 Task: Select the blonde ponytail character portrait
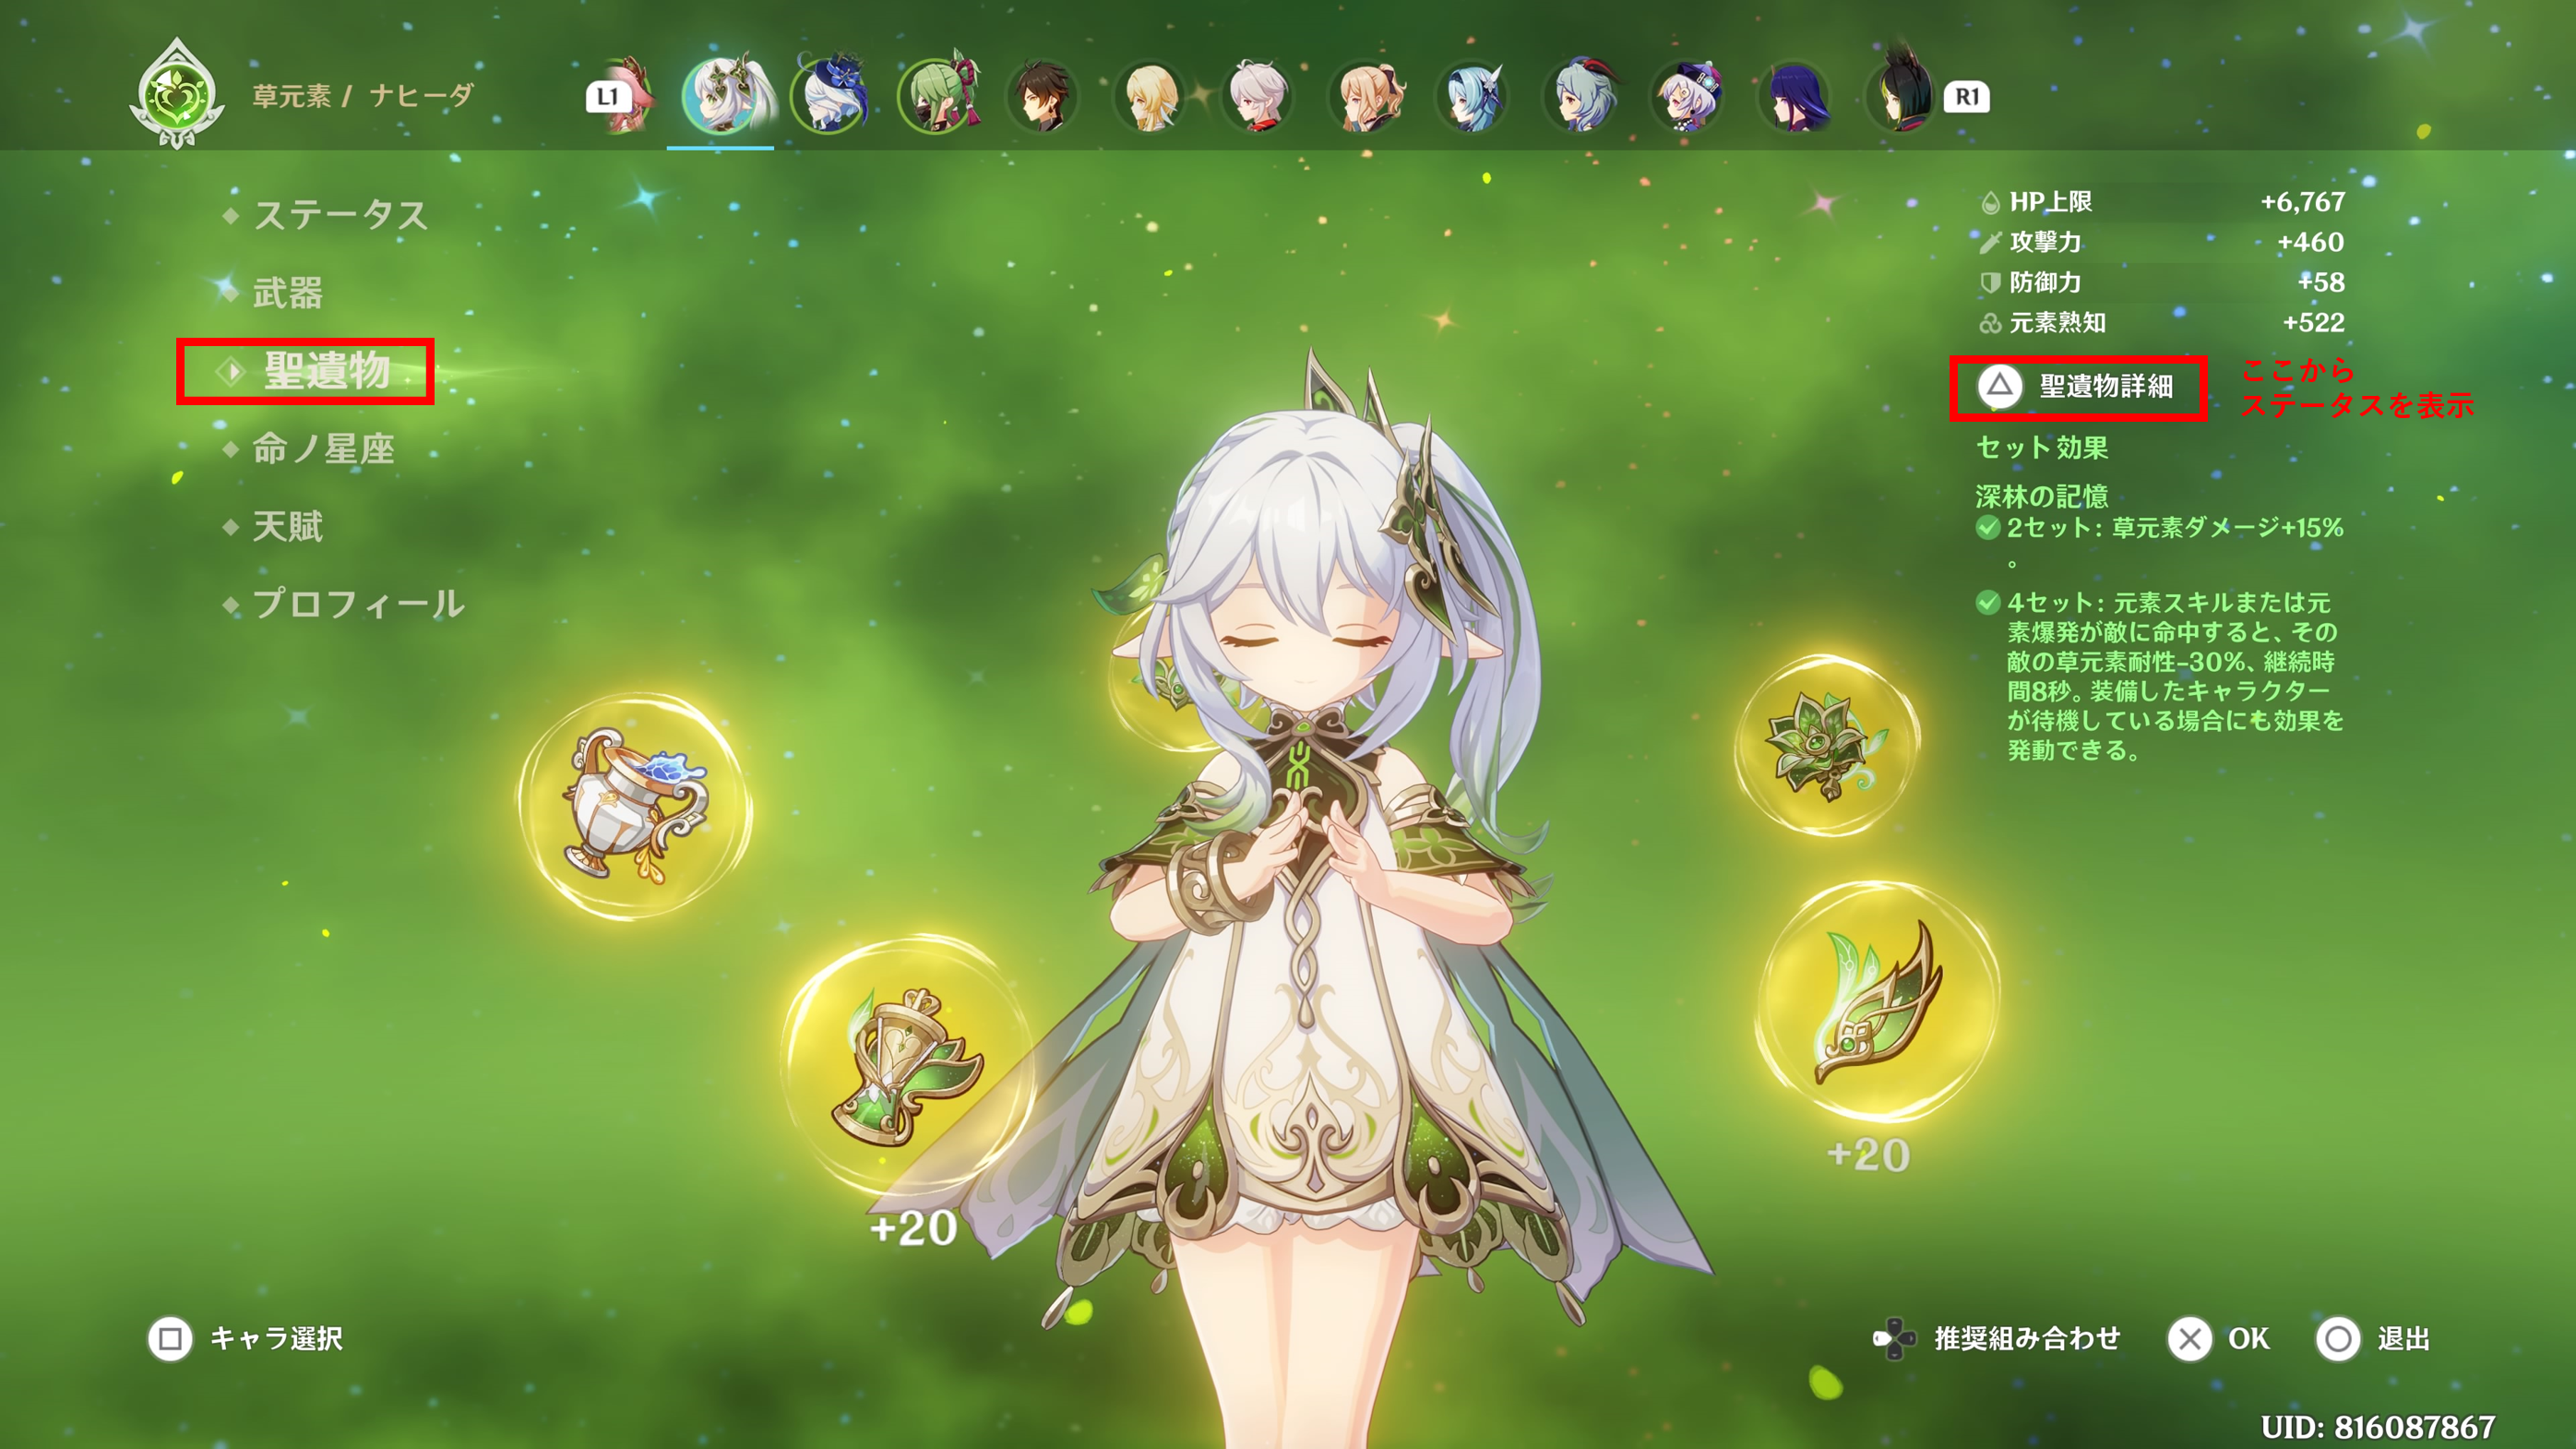point(1366,97)
